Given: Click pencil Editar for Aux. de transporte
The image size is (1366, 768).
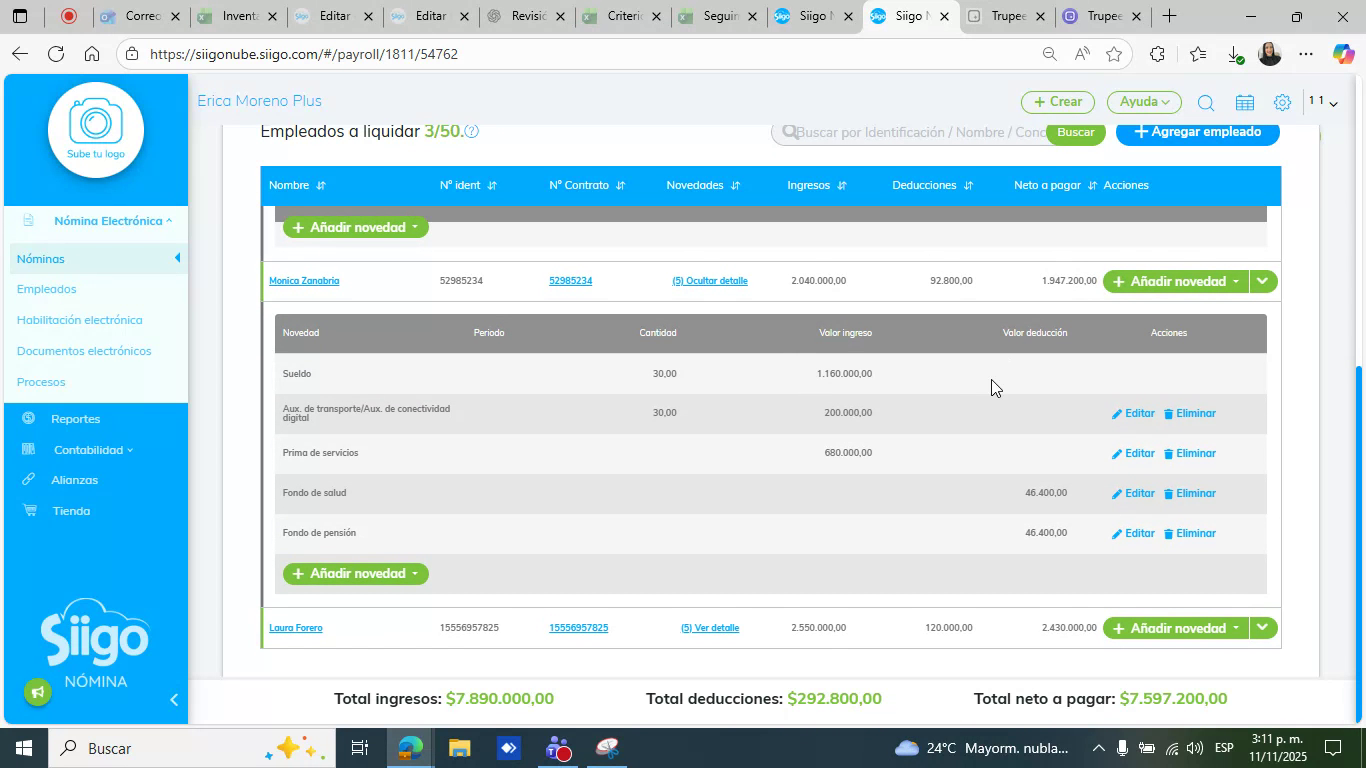Looking at the screenshot, I should point(1133,414).
